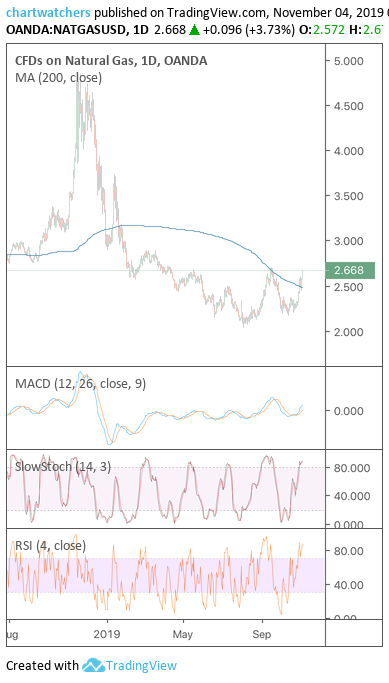Click the 3.000 price axis label
Screen dimensions: 389x683
coord(348,241)
